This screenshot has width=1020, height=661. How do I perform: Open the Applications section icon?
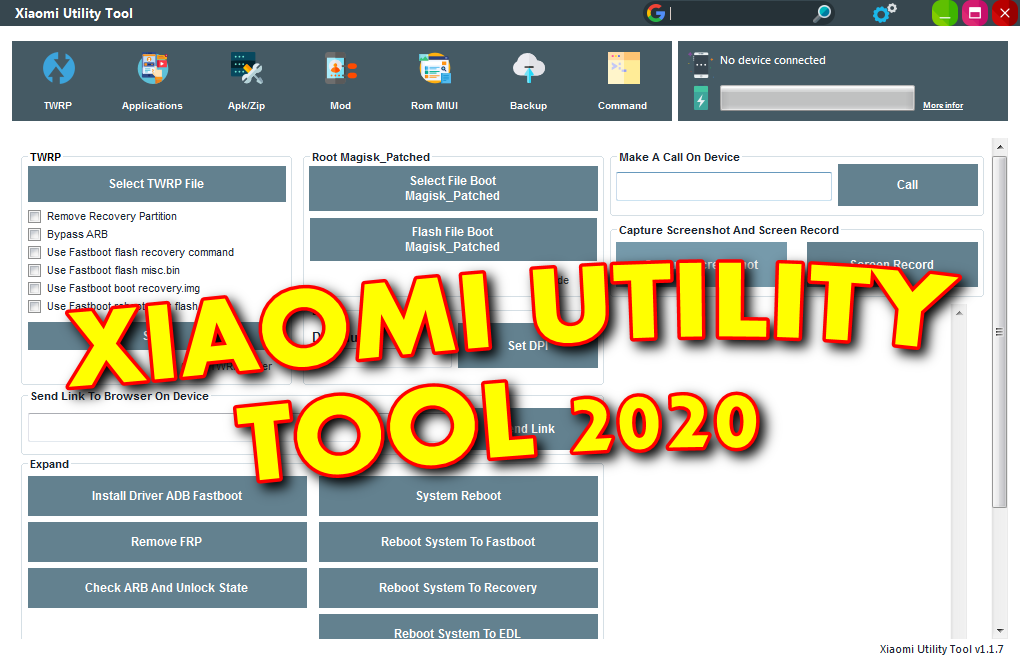152,68
